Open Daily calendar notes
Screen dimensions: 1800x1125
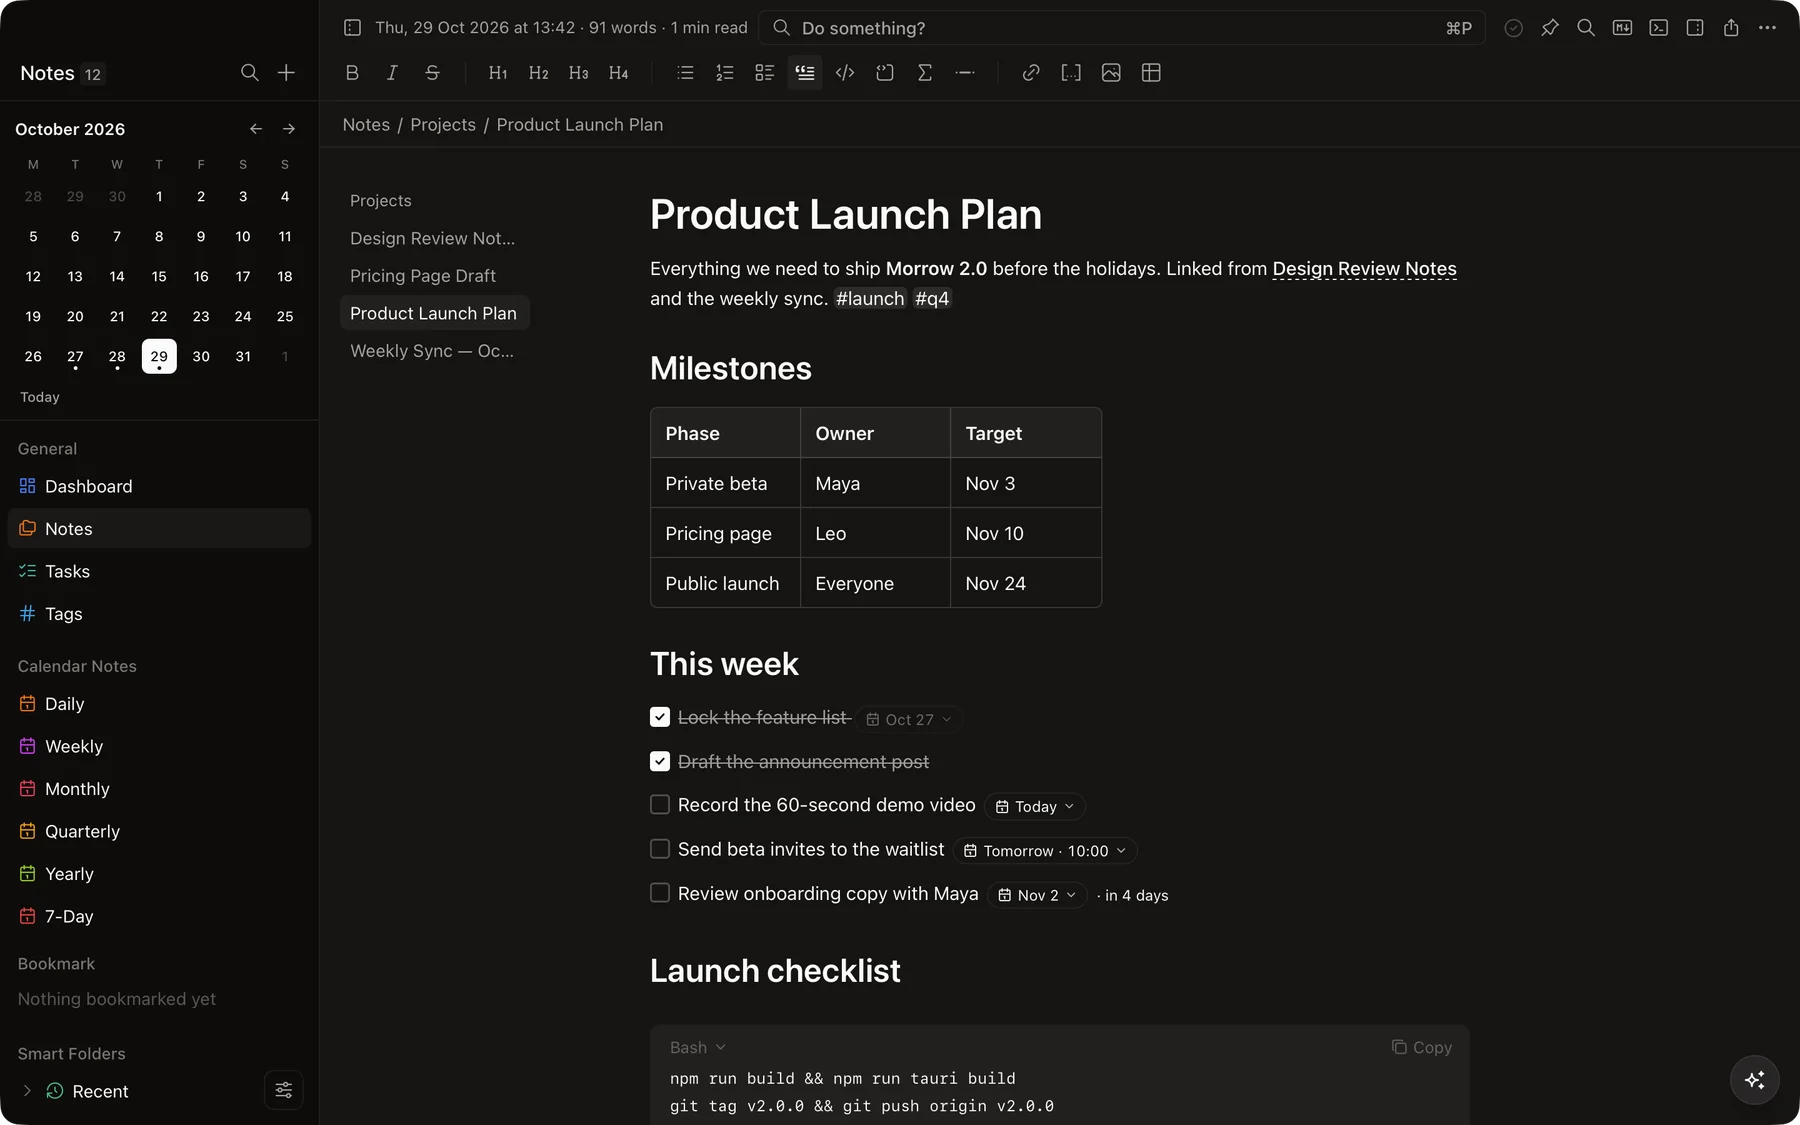coord(159,704)
